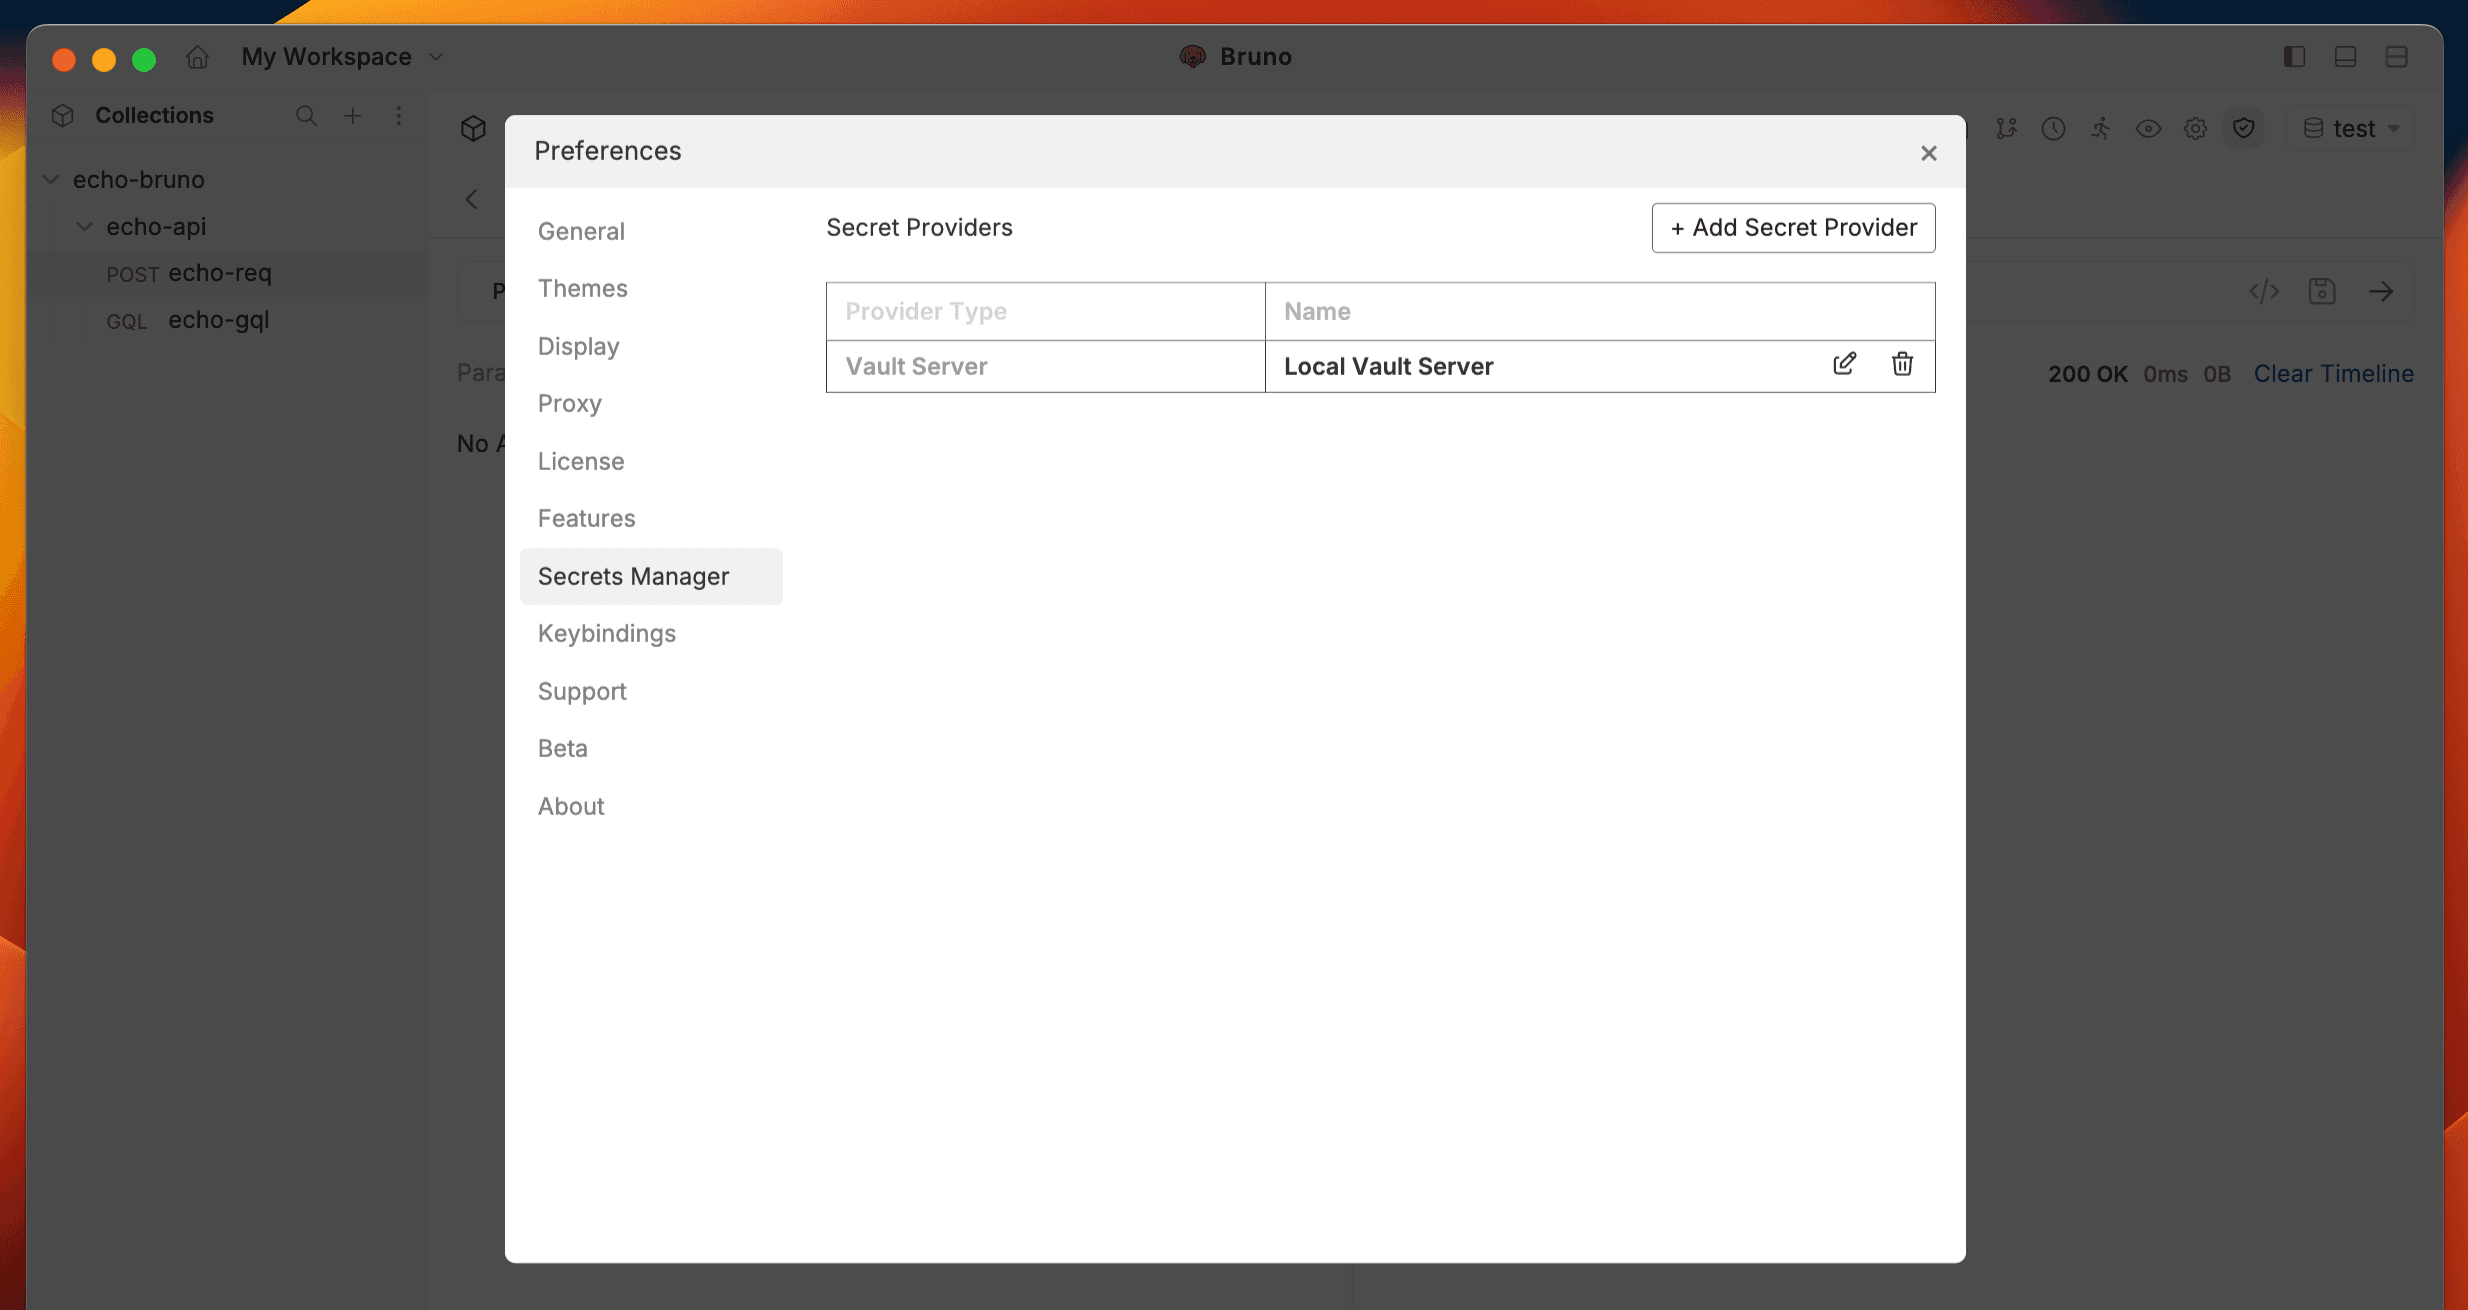Open the Keybindings preferences section

(606, 633)
